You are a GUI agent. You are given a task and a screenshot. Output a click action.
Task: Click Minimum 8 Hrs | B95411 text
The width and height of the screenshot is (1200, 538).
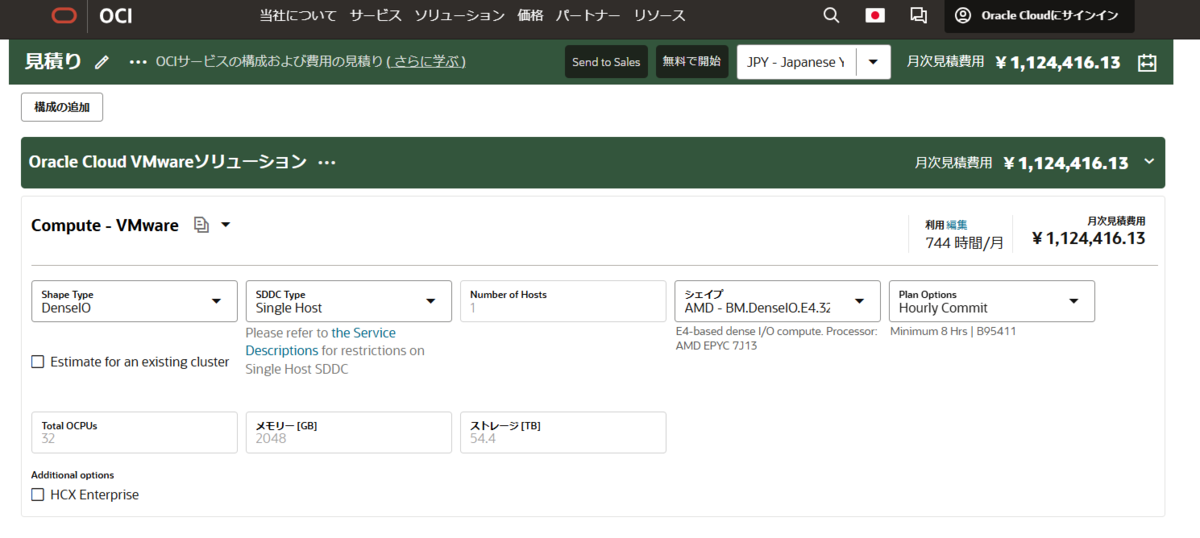(953, 331)
